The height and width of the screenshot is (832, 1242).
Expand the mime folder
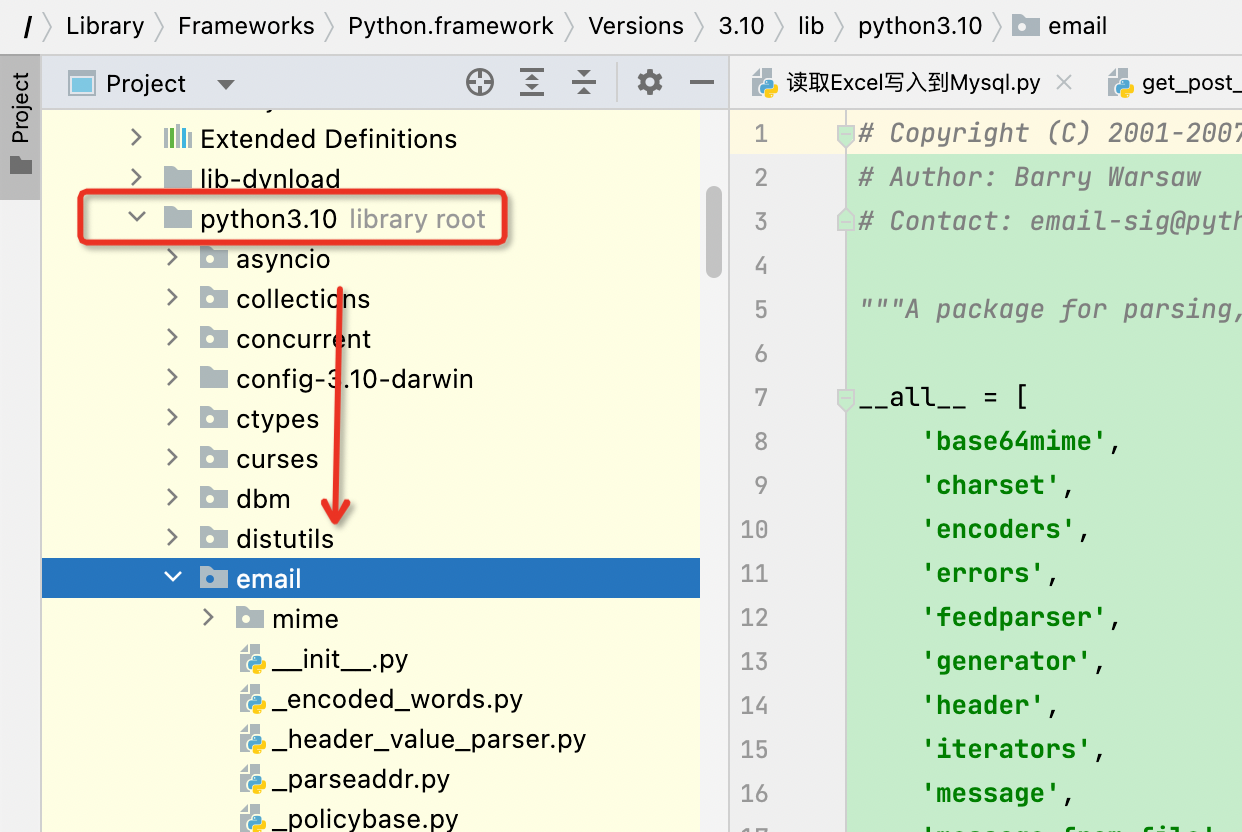[x=208, y=618]
